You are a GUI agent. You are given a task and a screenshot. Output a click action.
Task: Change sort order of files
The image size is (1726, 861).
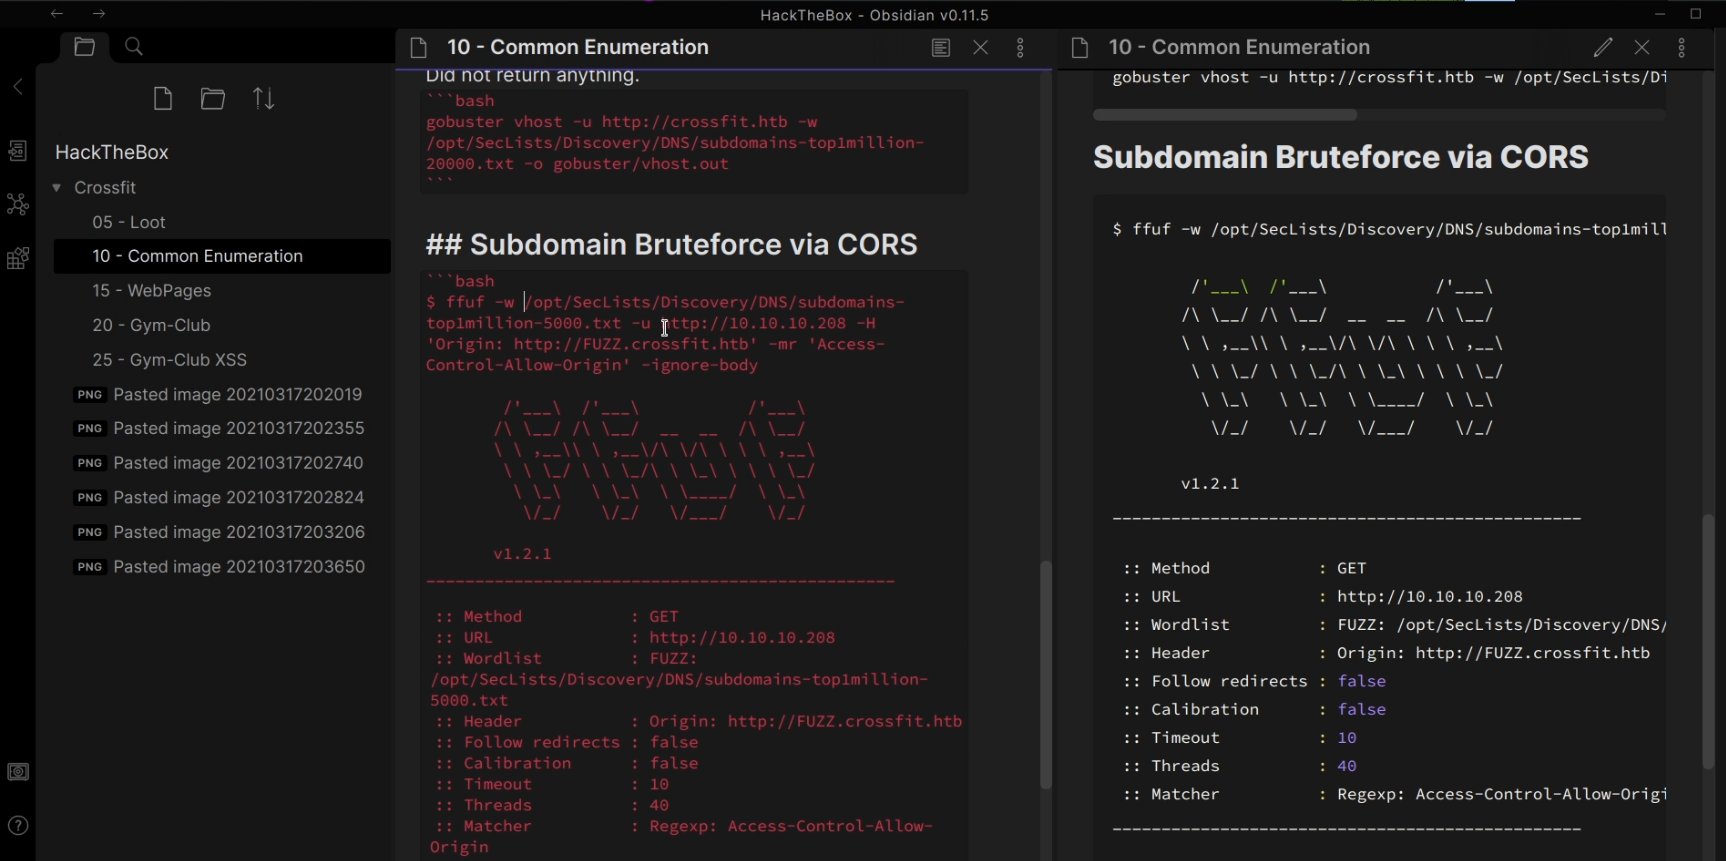263,98
